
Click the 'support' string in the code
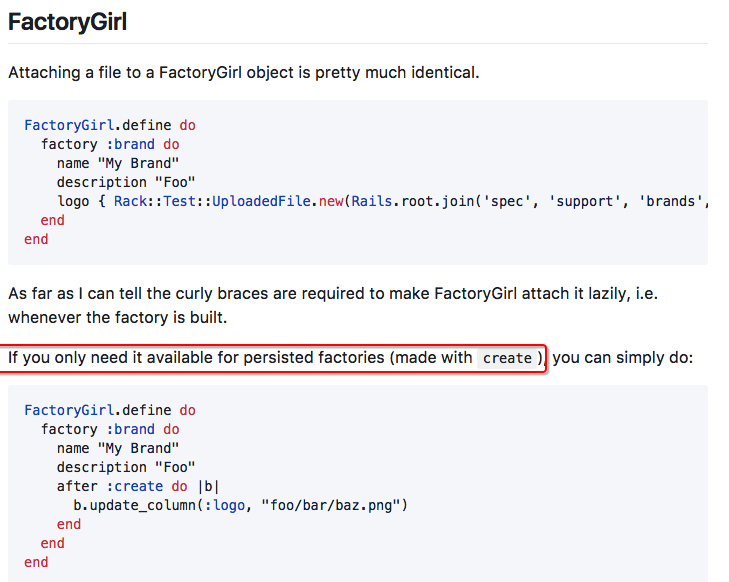pos(584,201)
